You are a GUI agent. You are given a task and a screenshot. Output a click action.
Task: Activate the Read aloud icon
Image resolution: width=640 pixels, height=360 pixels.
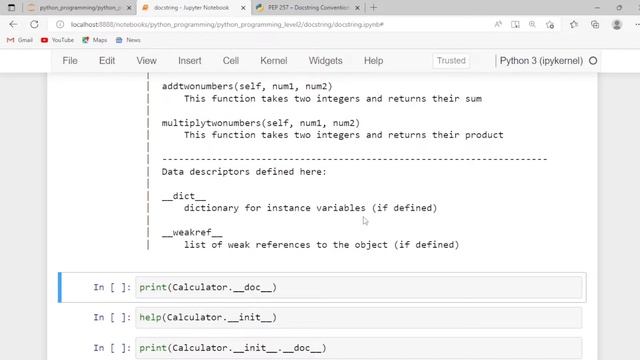pyautogui.click(x=498, y=24)
